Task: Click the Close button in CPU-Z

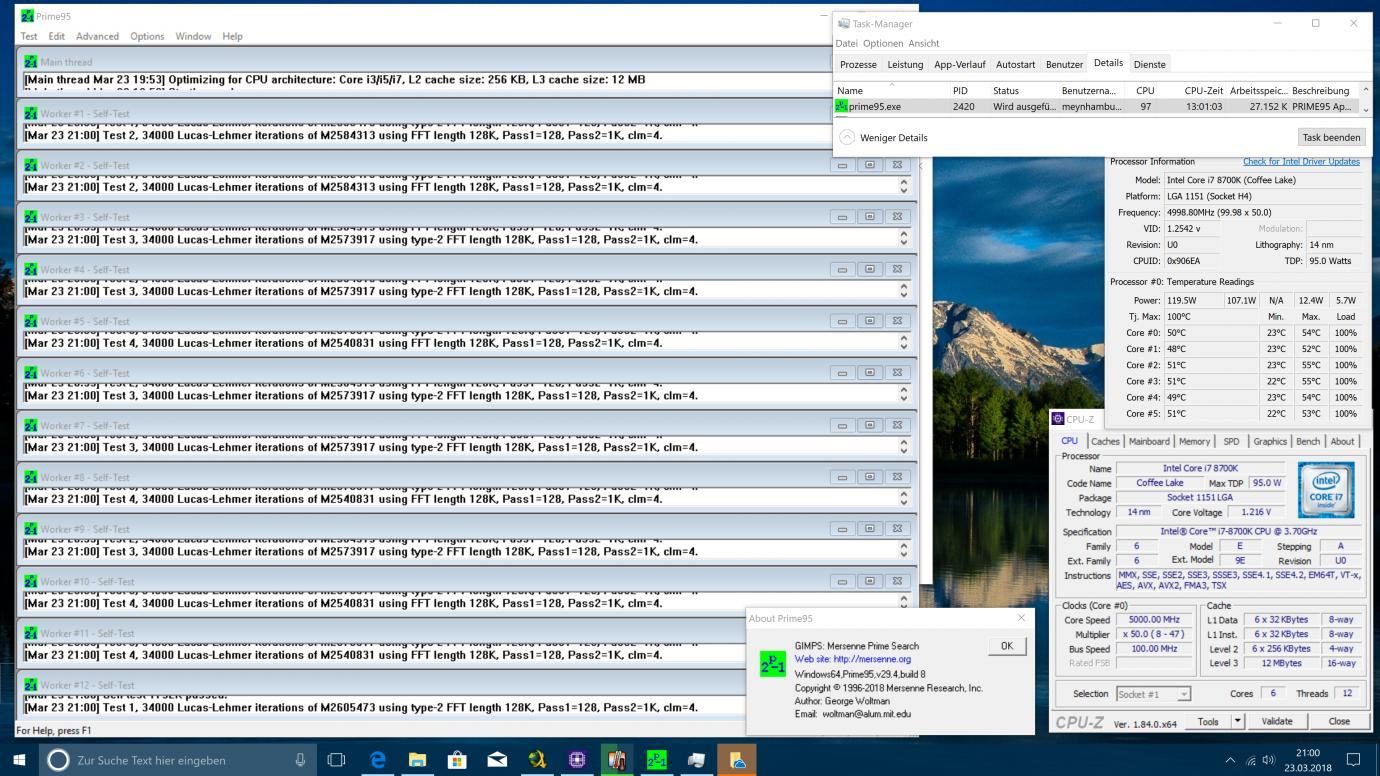Action: pos(1338,721)
